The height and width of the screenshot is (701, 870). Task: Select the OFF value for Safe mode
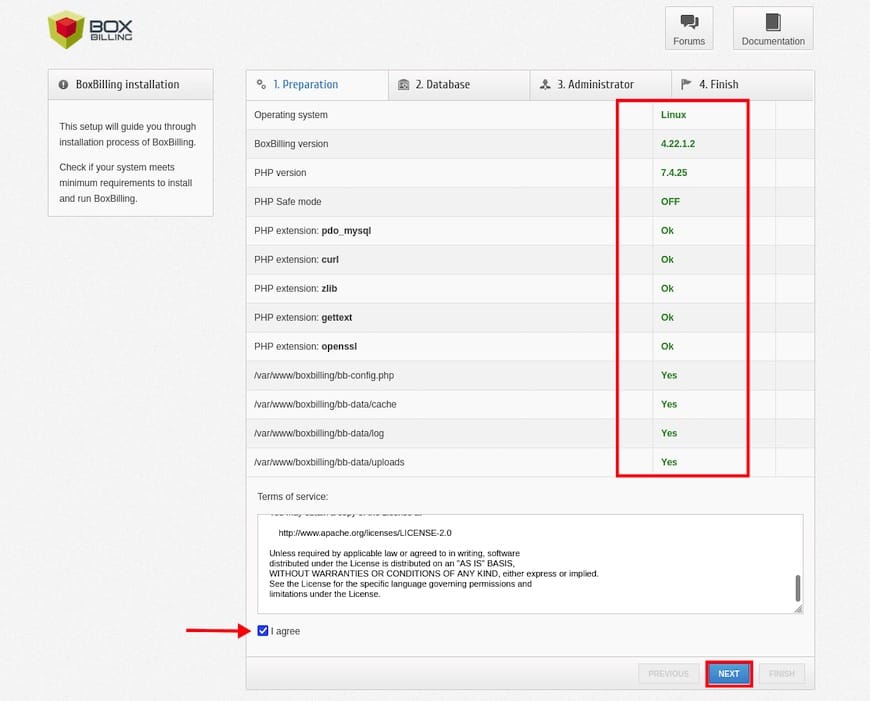click(x=670, y=201)
